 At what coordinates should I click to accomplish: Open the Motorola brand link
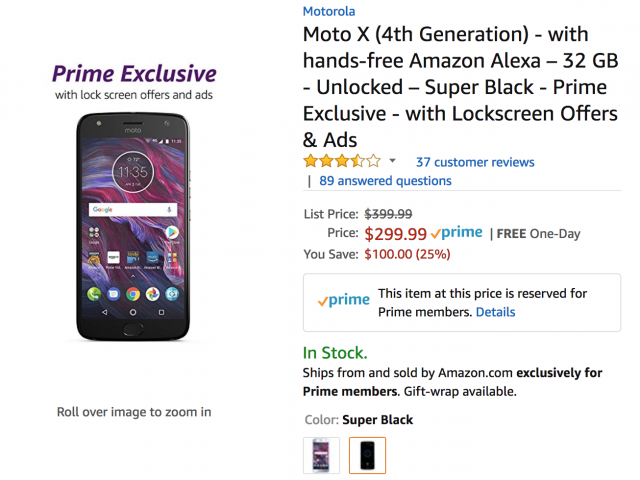click(329, 12)
